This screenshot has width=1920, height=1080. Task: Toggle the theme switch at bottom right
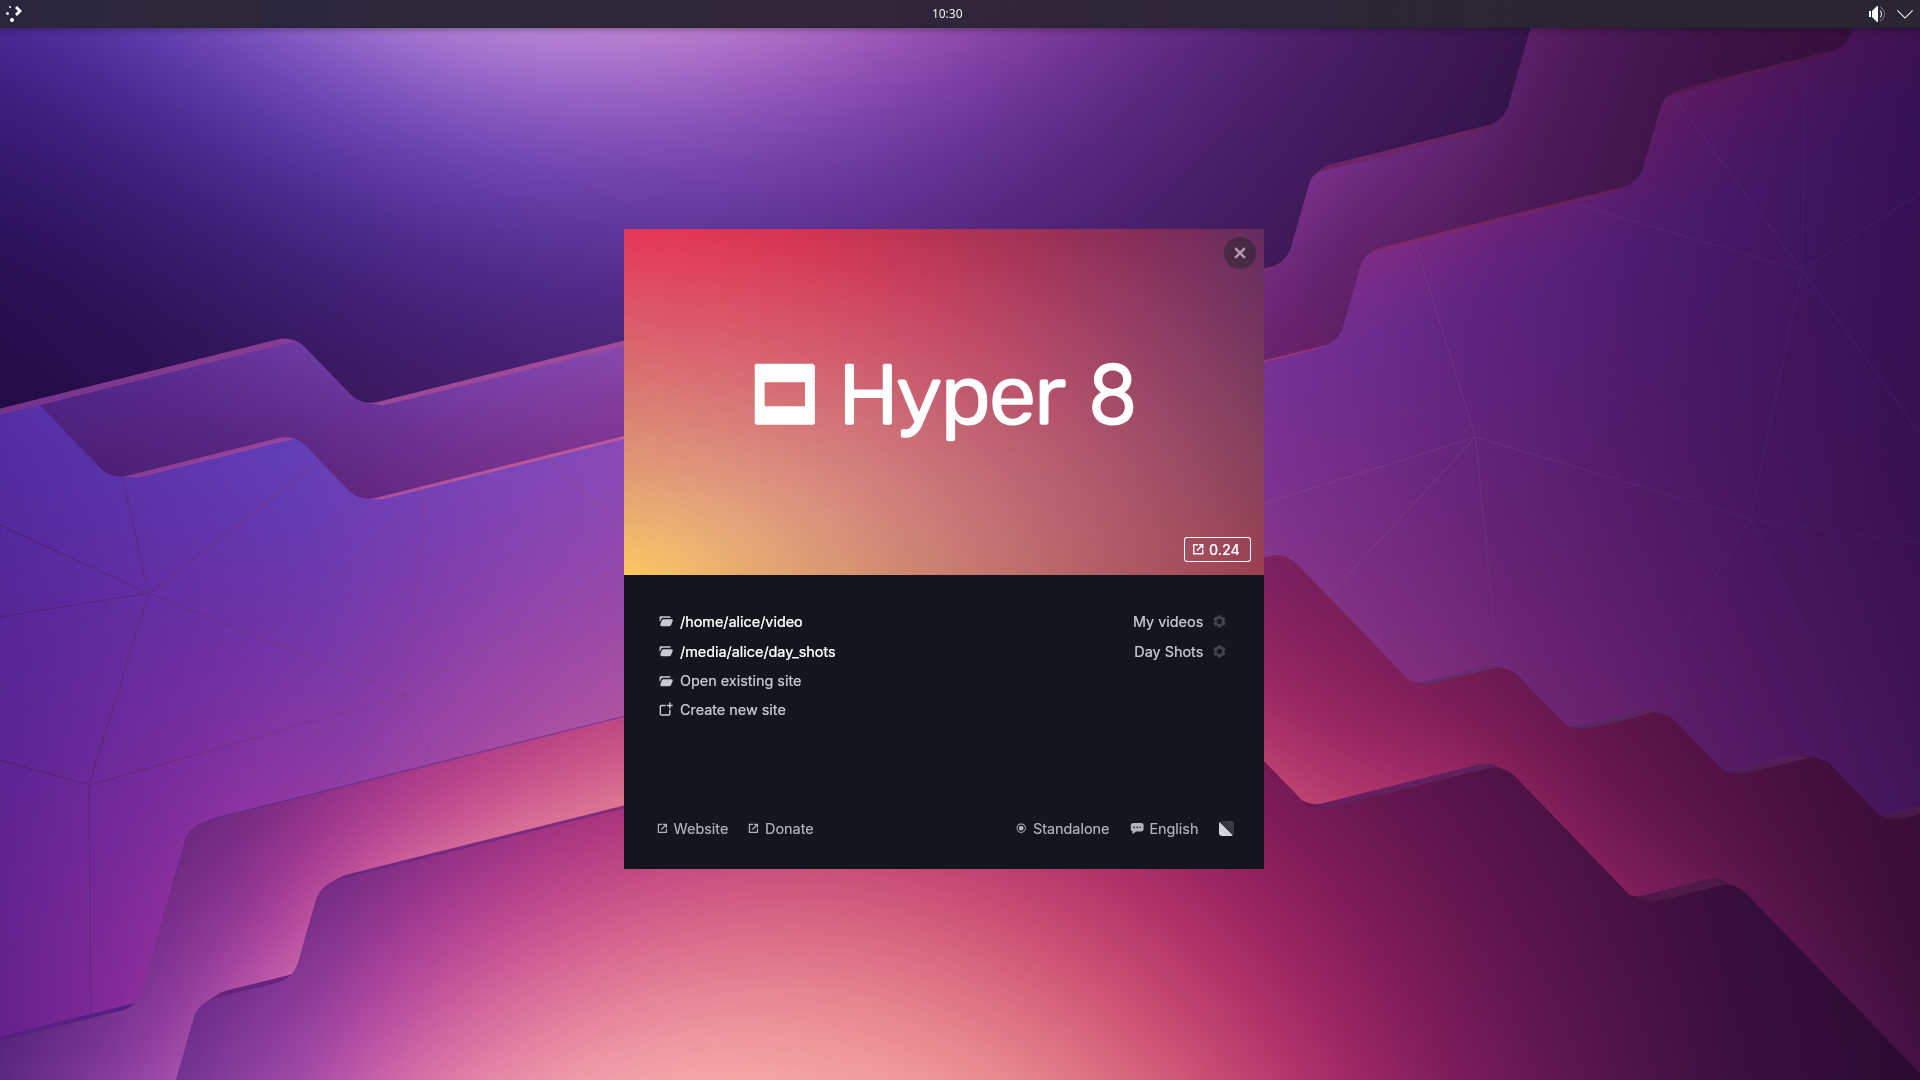[1226, 829]
